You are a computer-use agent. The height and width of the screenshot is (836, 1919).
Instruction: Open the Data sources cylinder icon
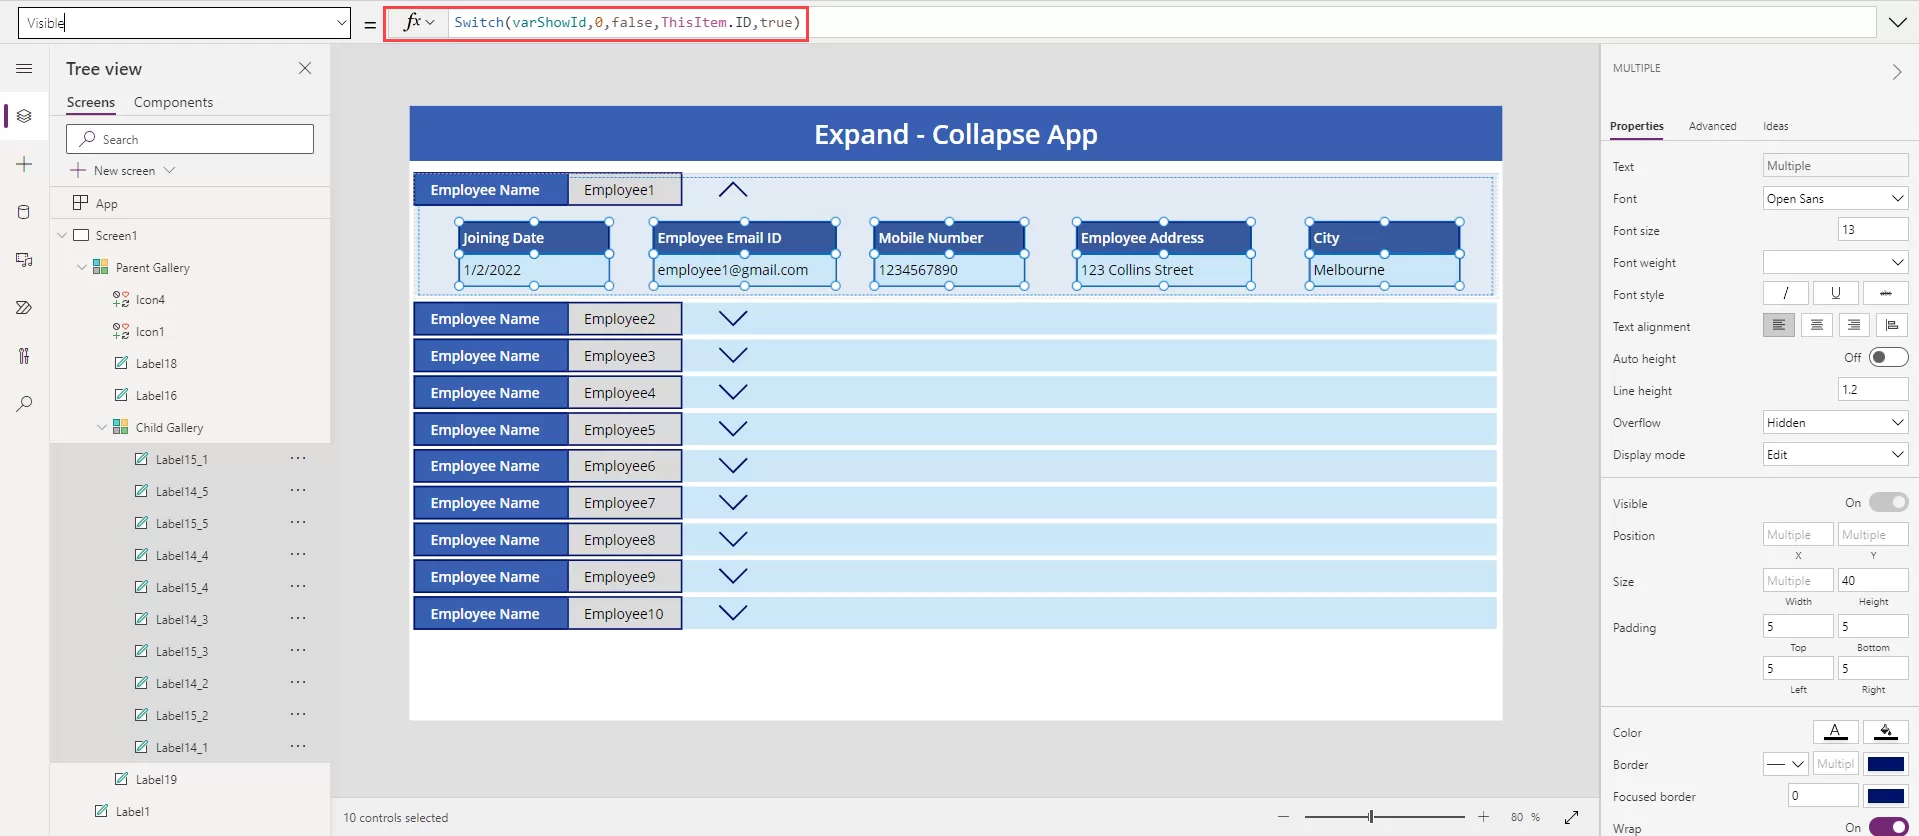click(x=24, y=212)
